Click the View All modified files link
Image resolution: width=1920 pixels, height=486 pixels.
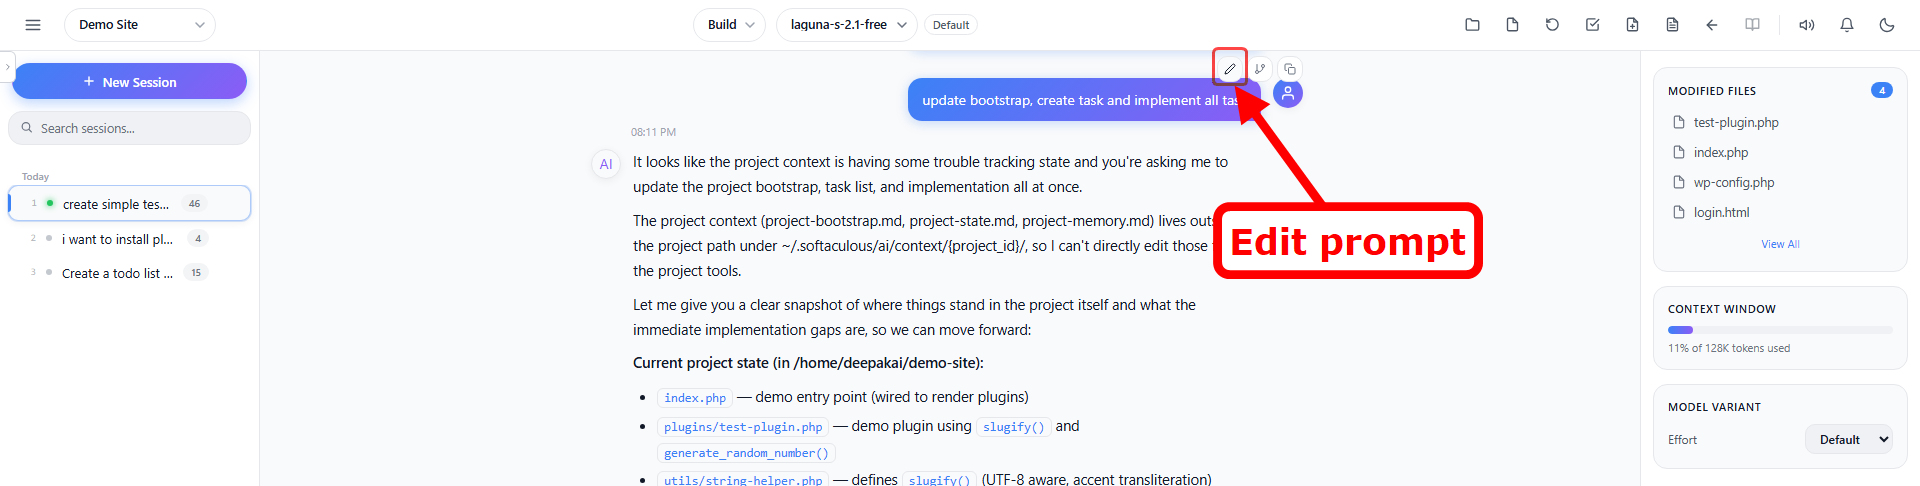pyautogui.click(x=1780, y=244)
